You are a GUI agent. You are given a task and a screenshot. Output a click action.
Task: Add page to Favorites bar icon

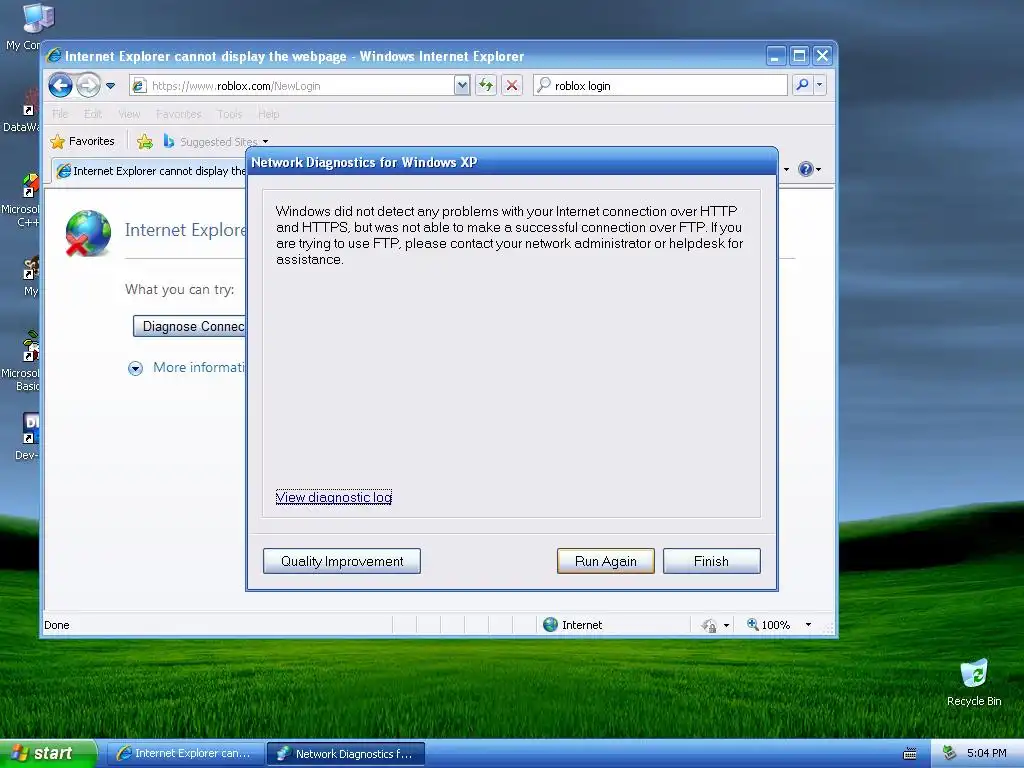(x=145, y=141)
